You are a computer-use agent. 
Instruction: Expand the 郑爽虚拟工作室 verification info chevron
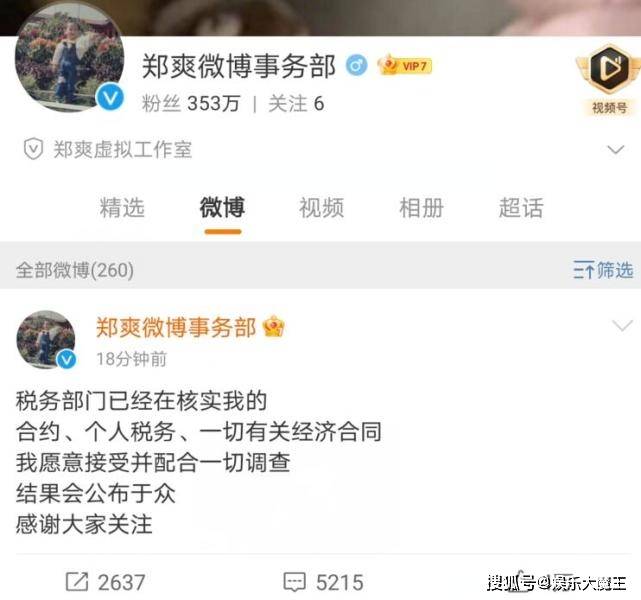pyautogui.click(x=616, y=149)
